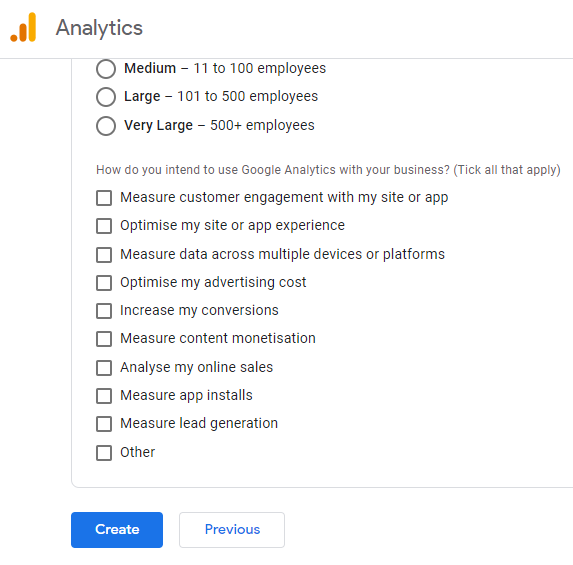Select Large 101 to 500 employees option
Image resolution: width=573 pixels, height=565 pixels.
pyautogui.click(x=106, y=97)
